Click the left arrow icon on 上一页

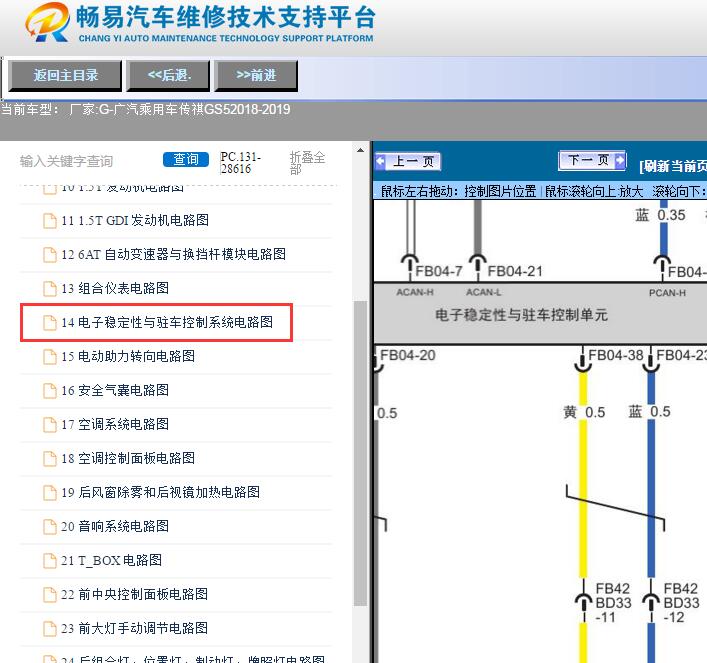click(x=381, y=161)
